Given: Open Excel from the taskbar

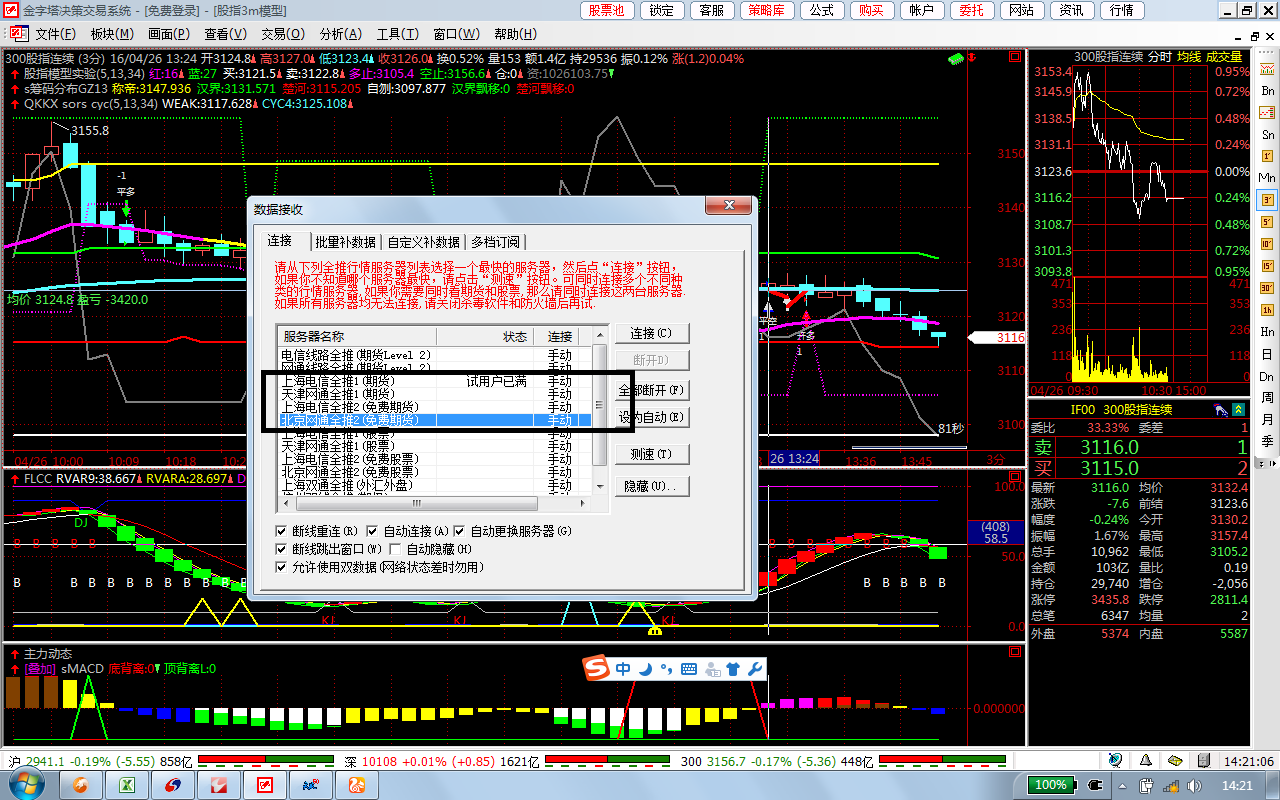Looking at the screenshot, I should click(128, 785).
